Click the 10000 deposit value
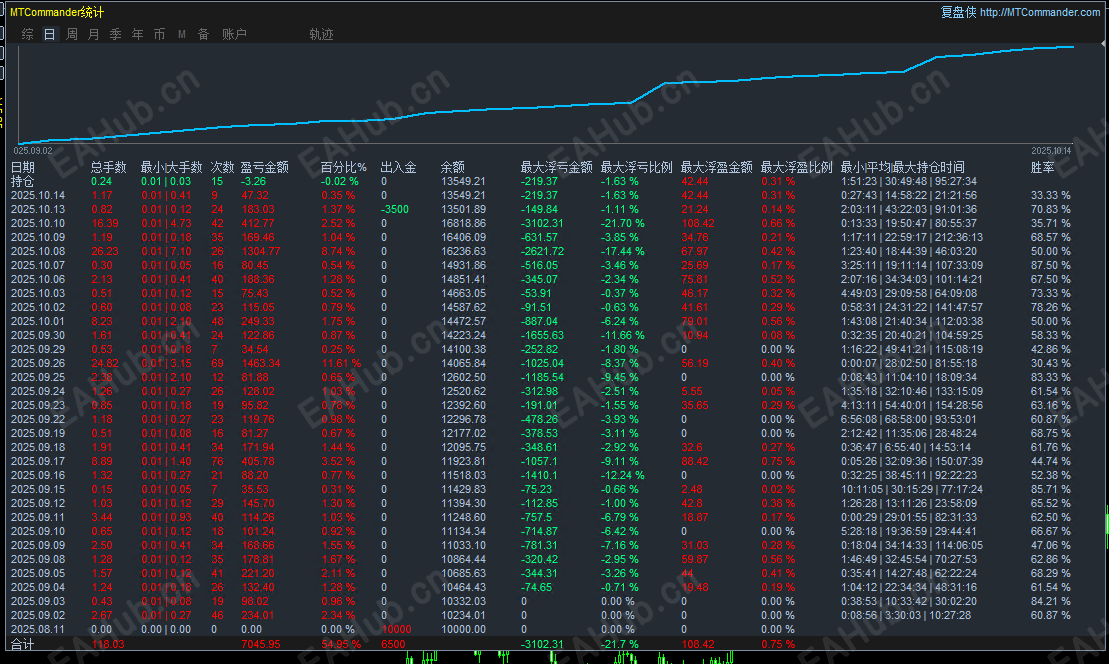 (x=397, y=629)
